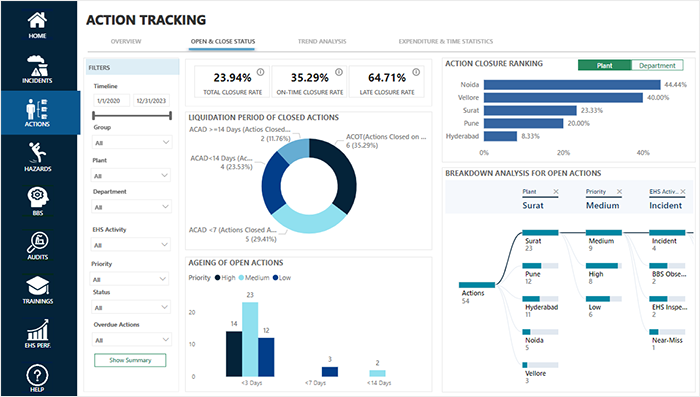Remove Plant level from breakdown tree
This screenshot has height=397, width=700.
pos(556,192)
